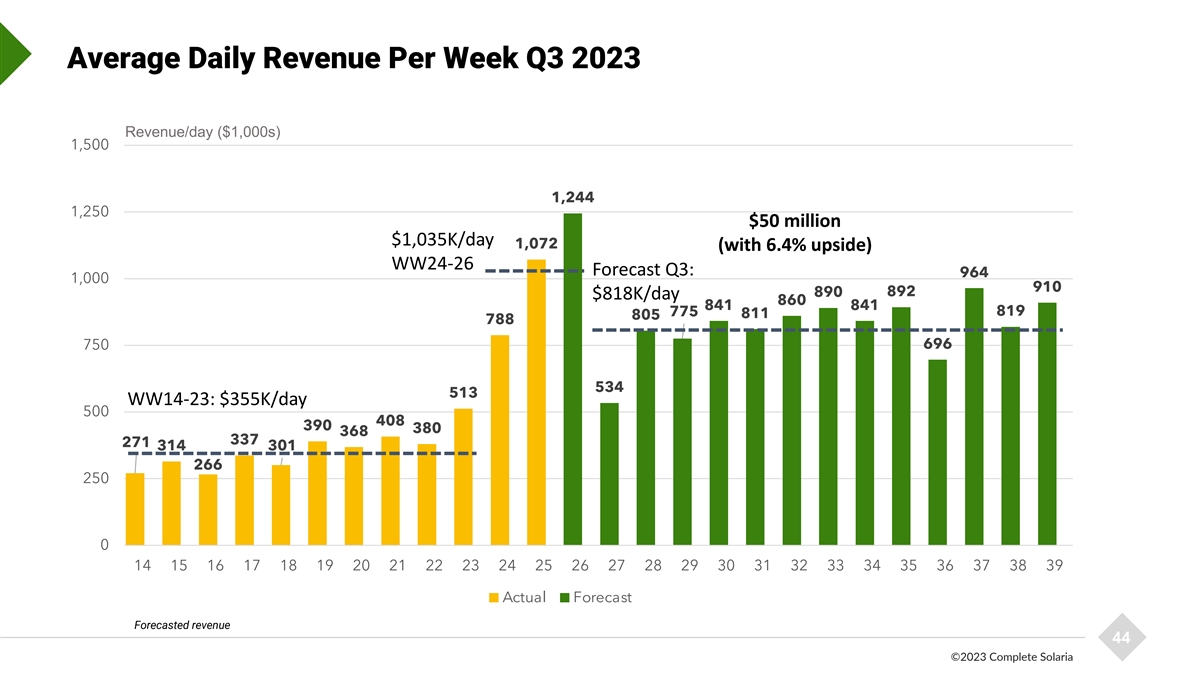
Task: Click the yellow Actual legend swatch
Action: point(493,598)
